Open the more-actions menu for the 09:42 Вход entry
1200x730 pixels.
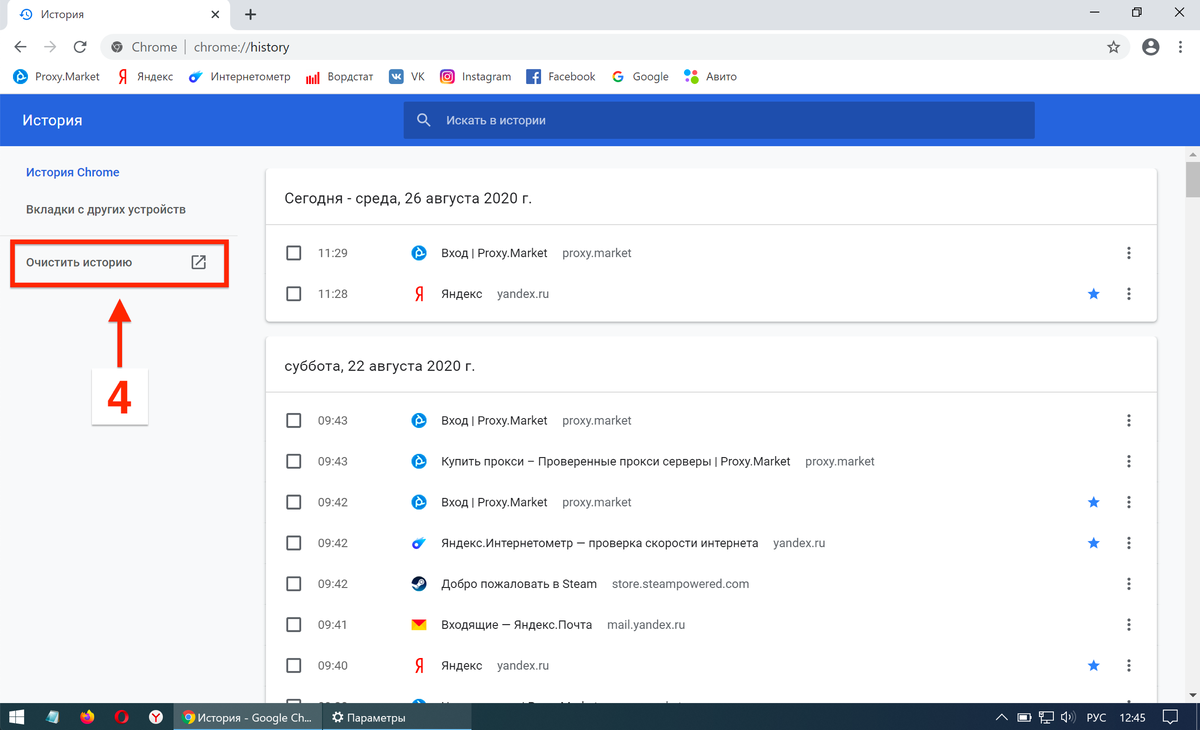1128,502
